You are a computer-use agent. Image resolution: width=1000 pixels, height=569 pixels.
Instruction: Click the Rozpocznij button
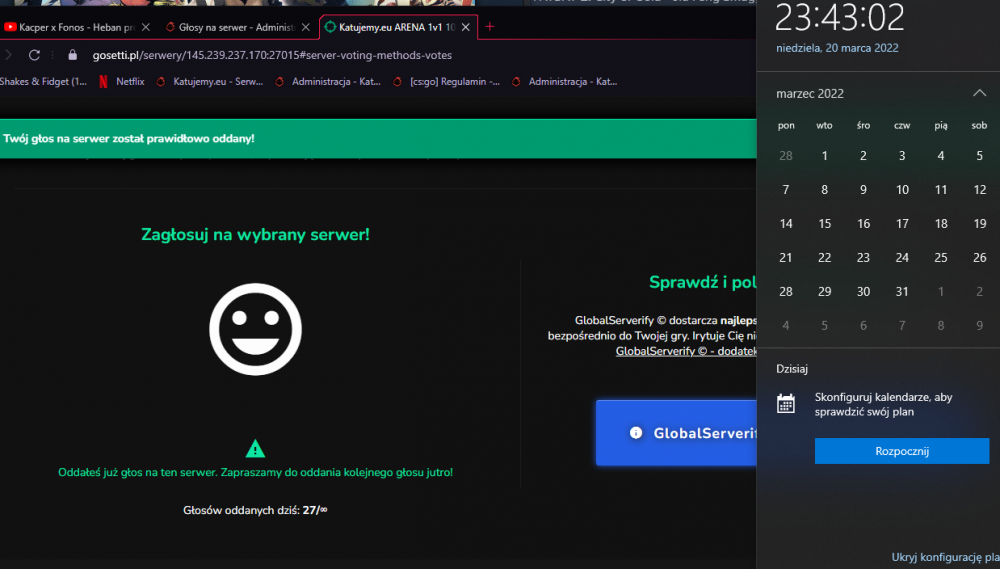902,451
